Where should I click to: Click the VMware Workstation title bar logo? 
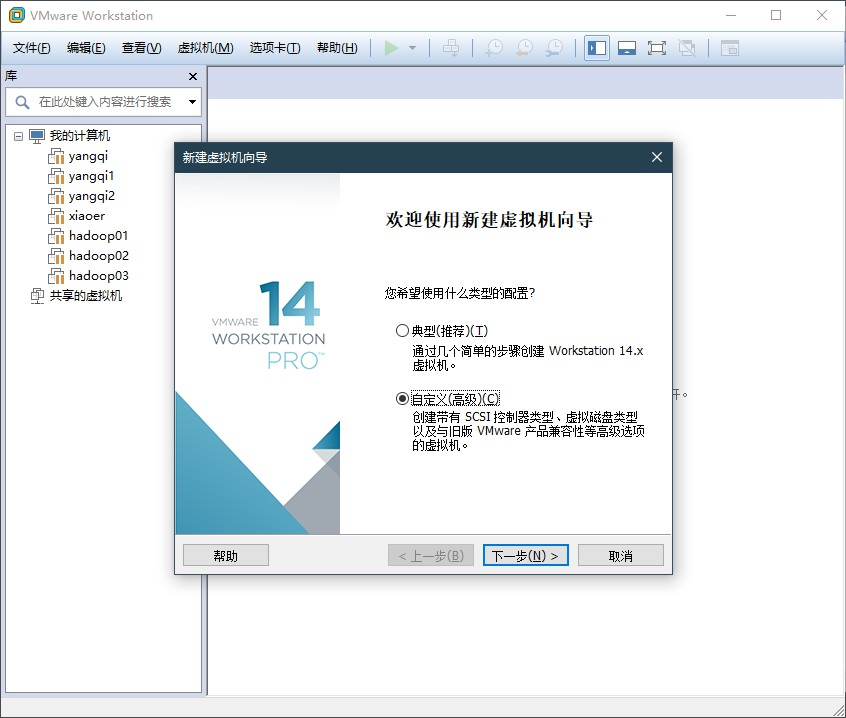point(17,15)
